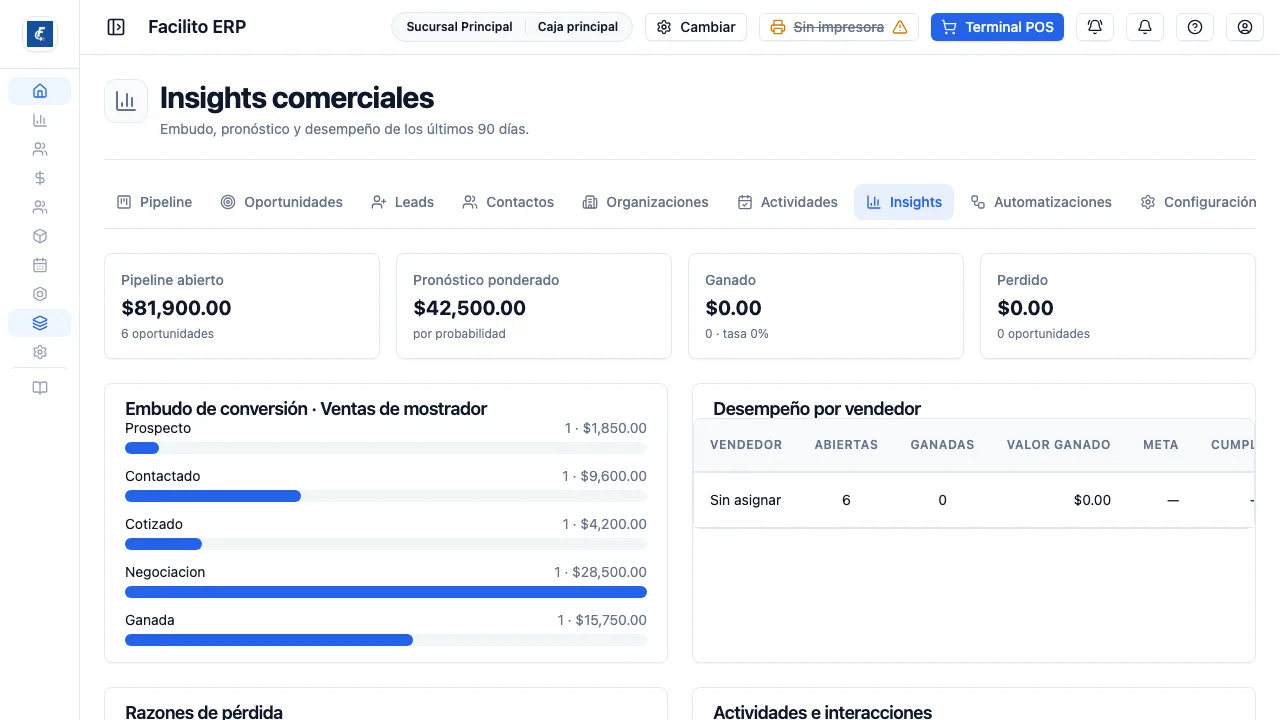Open the user profile icon
Viewport: 1280px width, 720px height.
(1245, 27)
